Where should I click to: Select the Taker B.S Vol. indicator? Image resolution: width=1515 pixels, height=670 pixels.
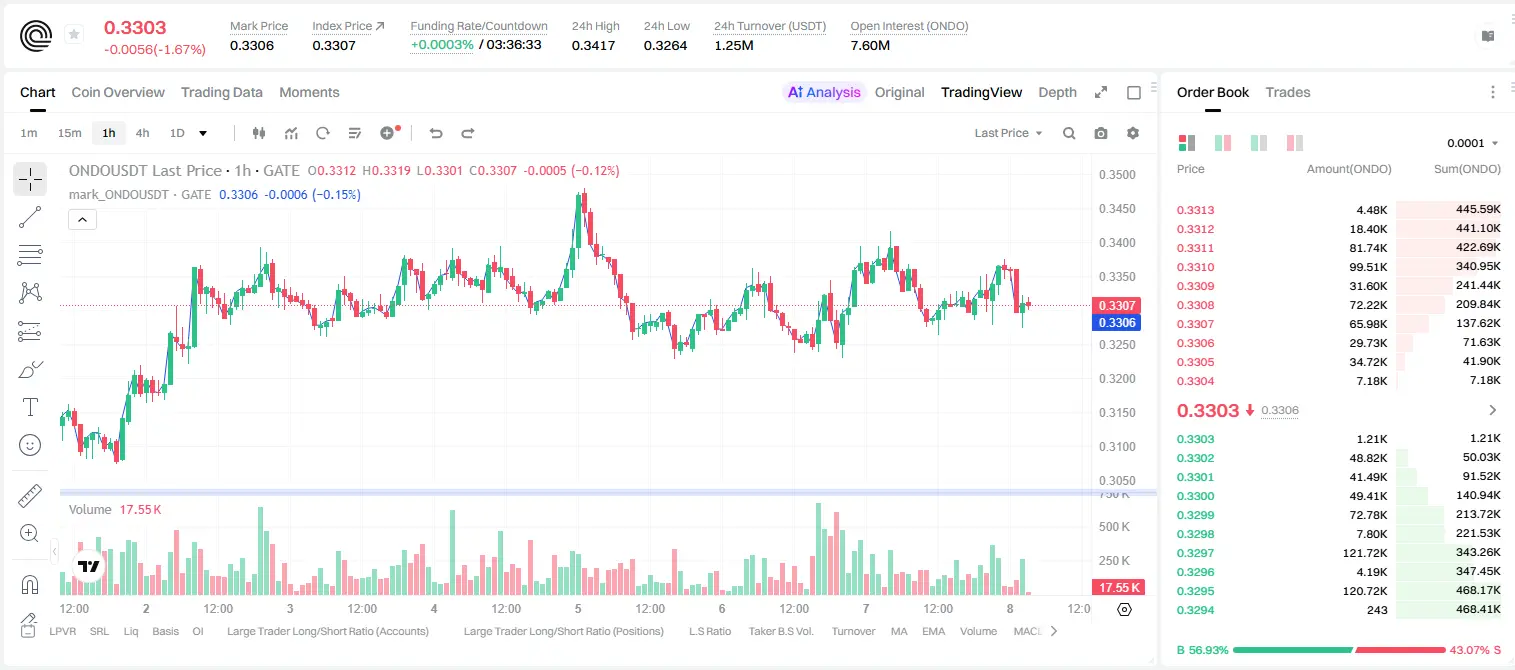(782, 631)
